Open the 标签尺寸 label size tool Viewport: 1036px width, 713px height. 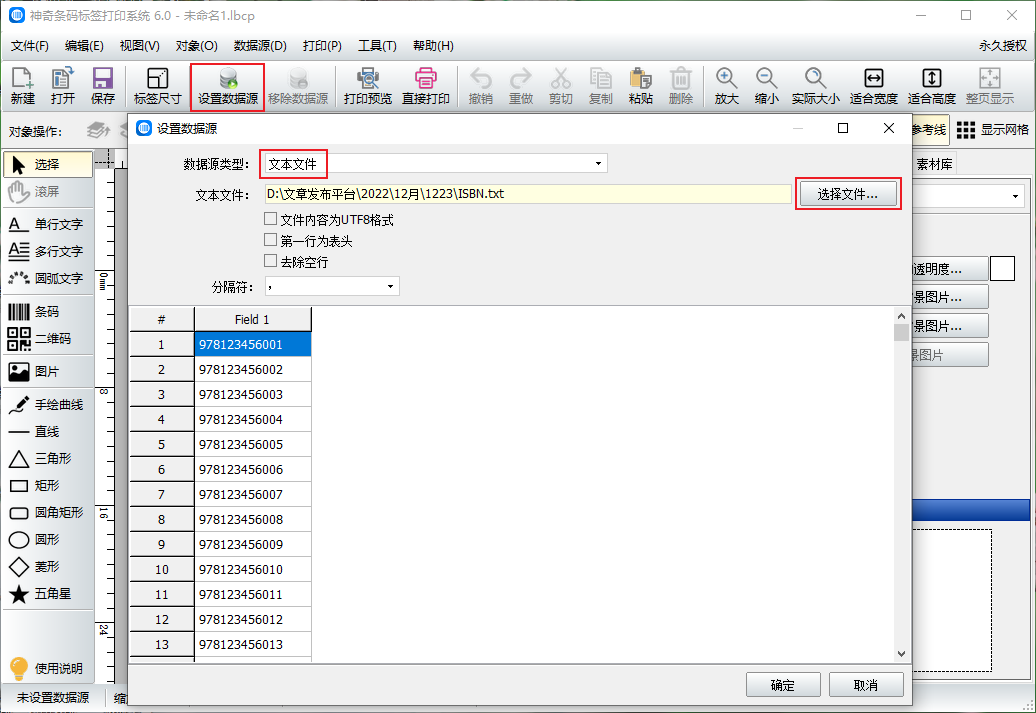click(157, 86)
